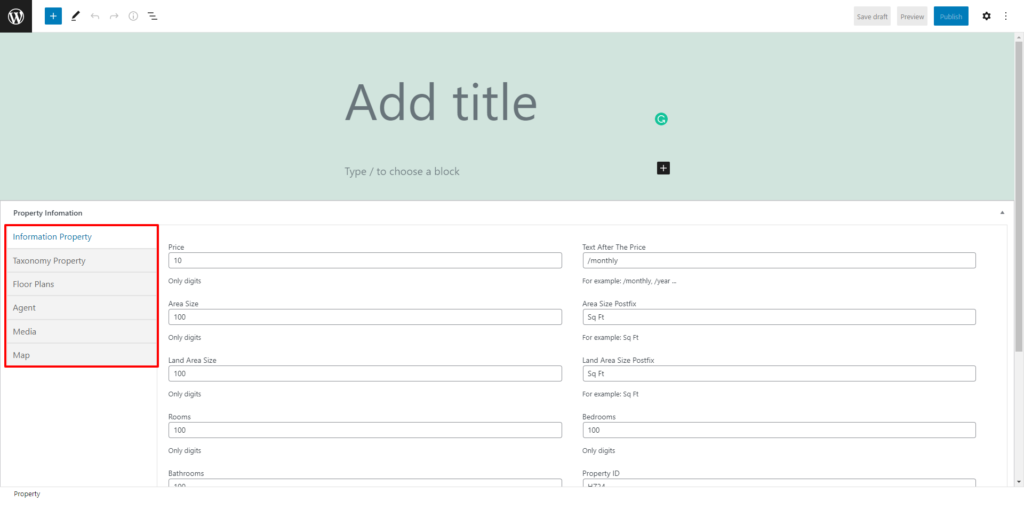Open the Floor Plans tab

point(82,284)
